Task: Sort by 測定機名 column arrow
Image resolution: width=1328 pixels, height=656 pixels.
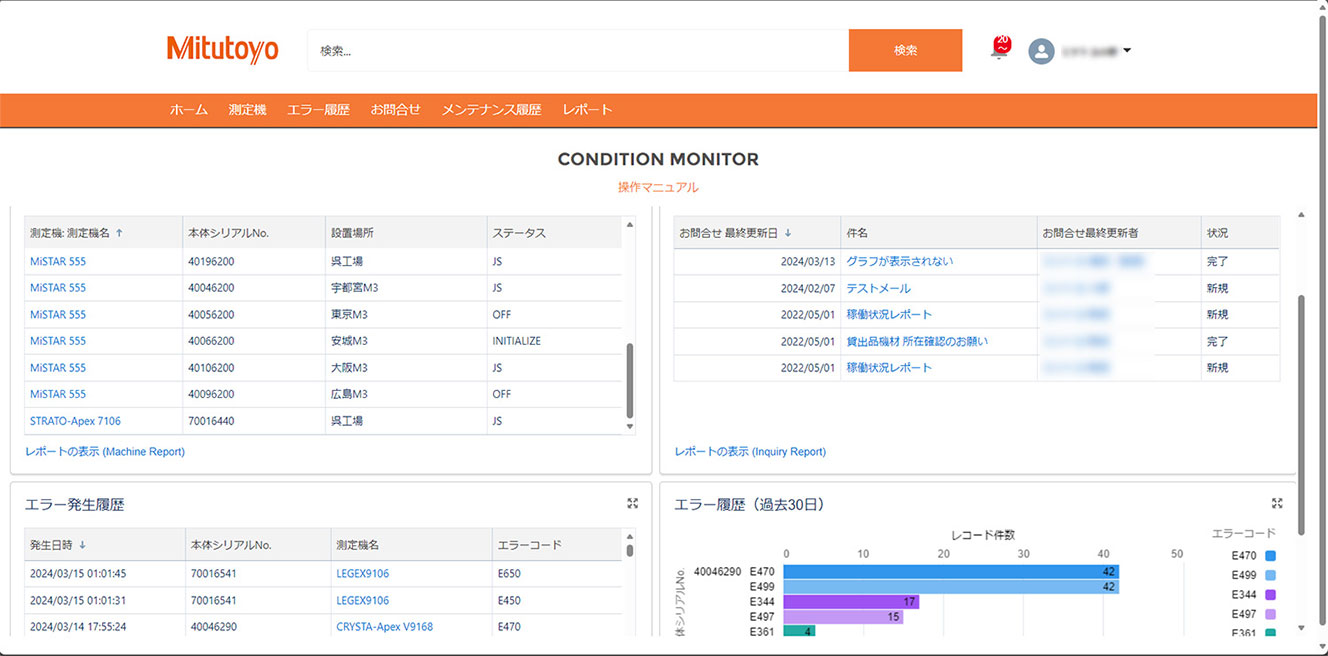Action: pyautogui.click(x=120, y=233)
